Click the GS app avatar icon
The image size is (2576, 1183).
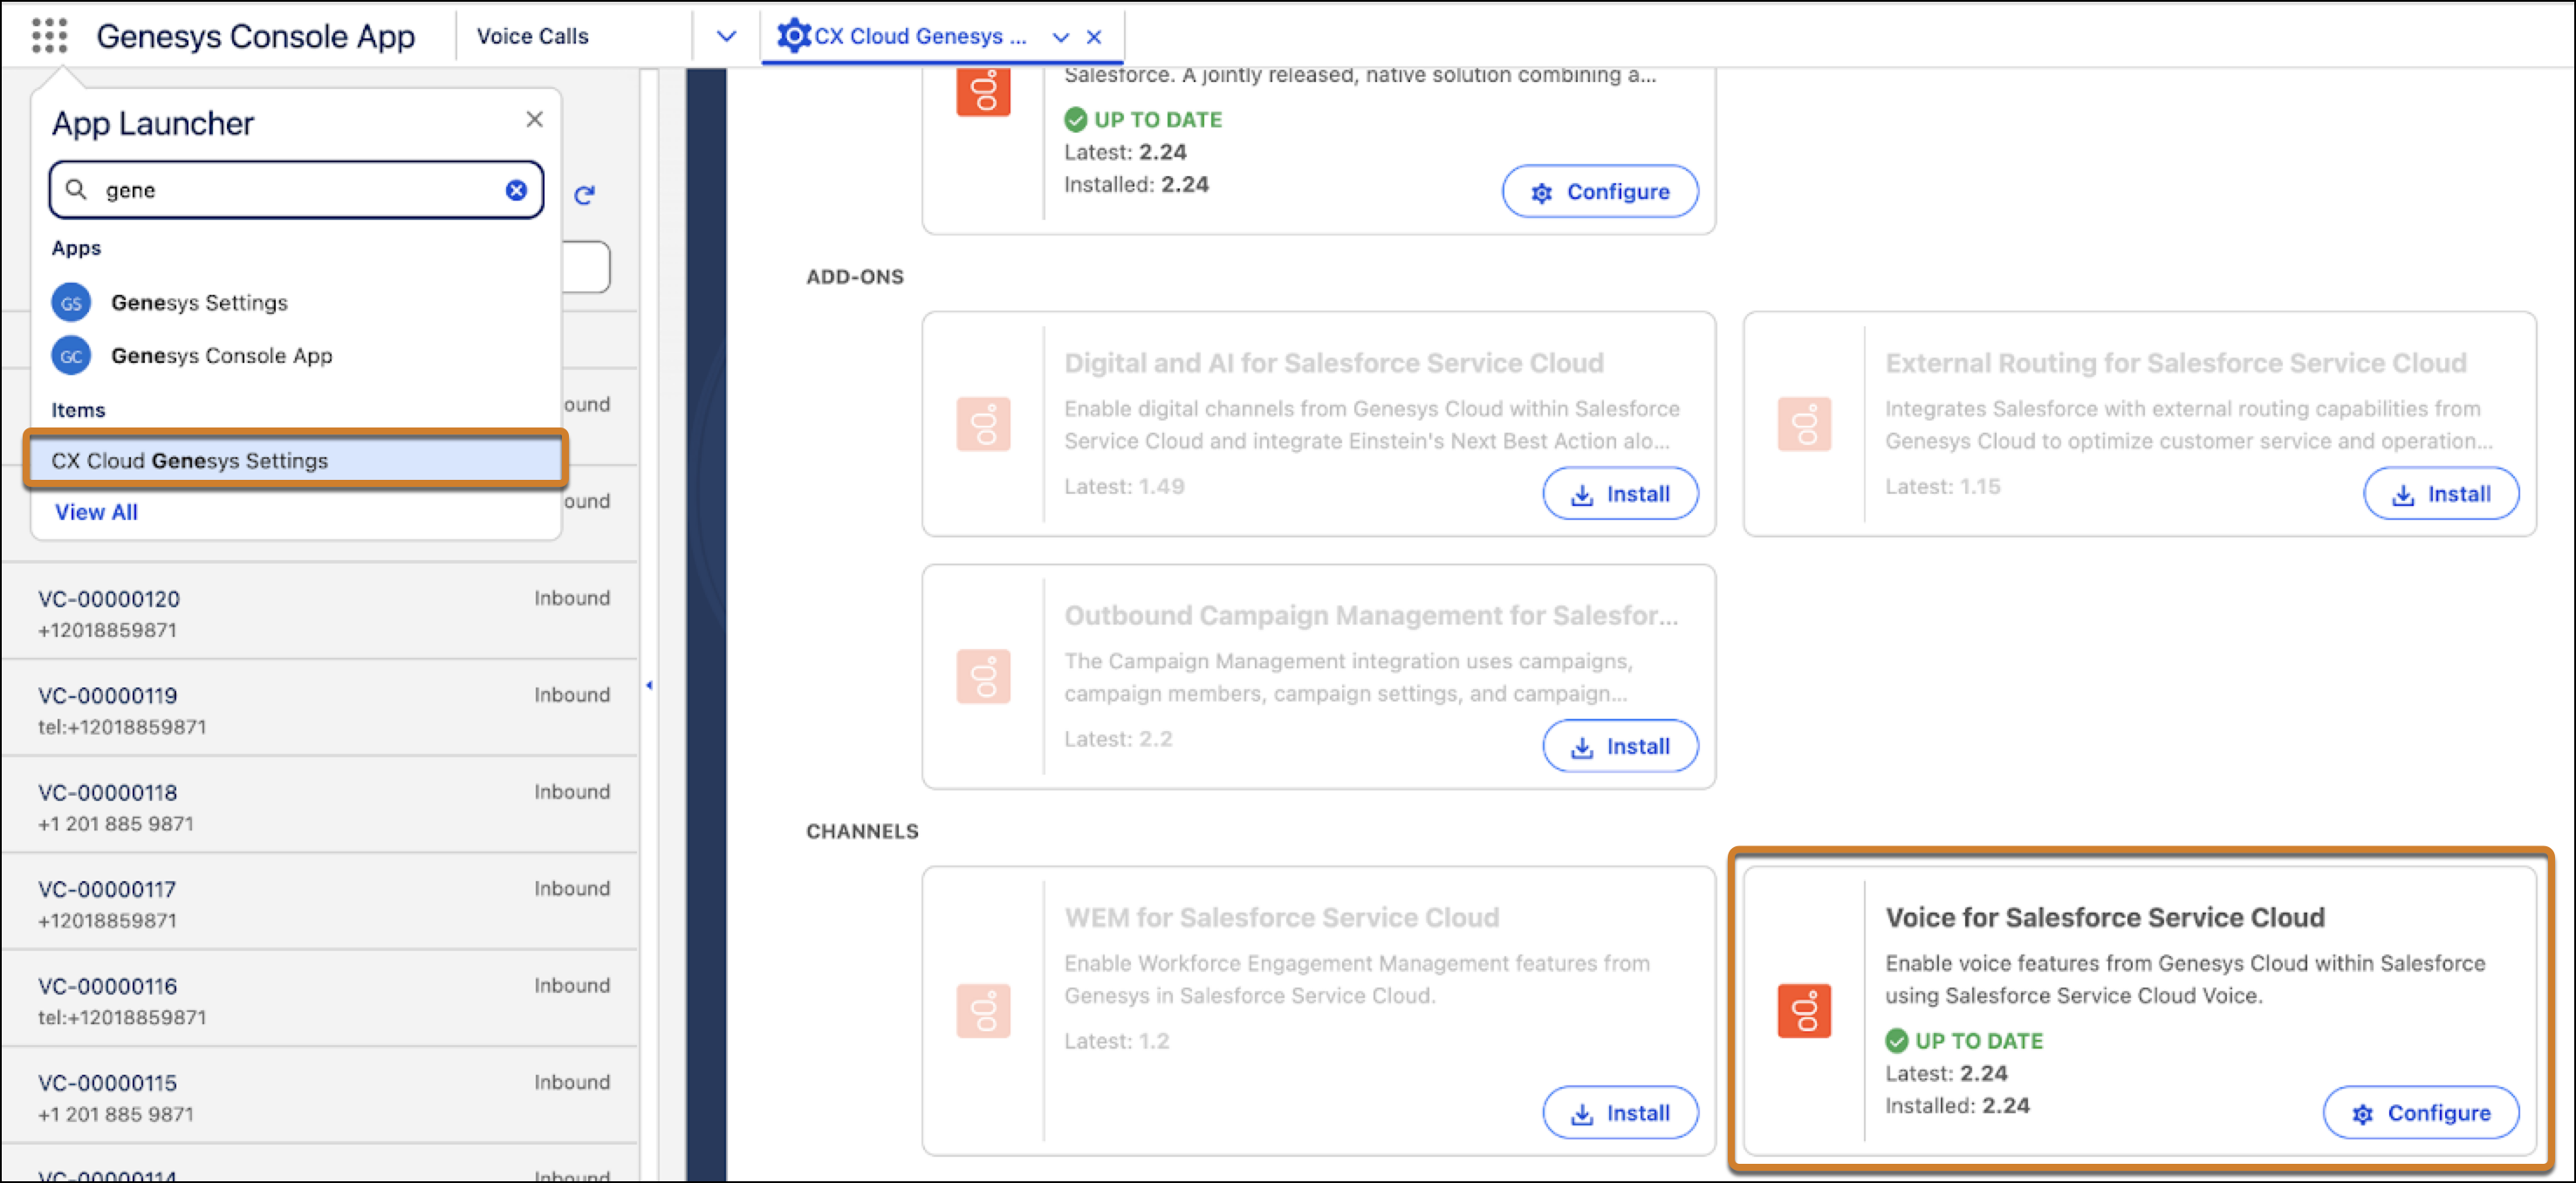click(71, 303)
